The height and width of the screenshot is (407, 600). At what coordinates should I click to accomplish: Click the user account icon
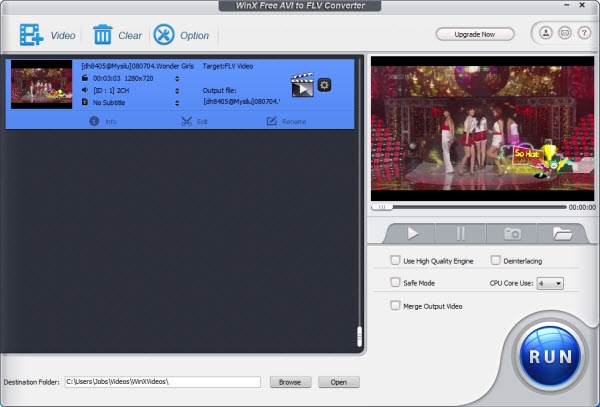546,33
